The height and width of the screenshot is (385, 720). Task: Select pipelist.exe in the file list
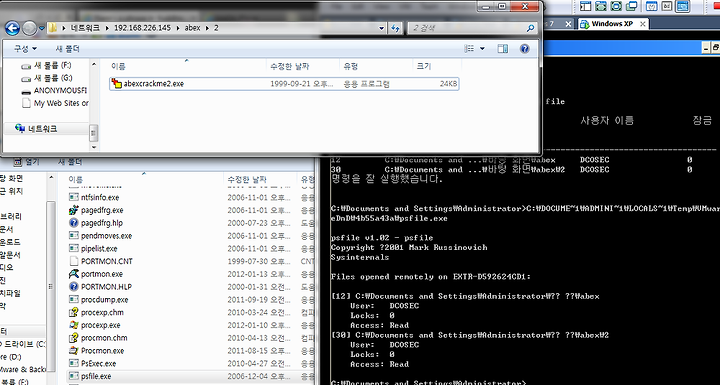click(93, 249)
